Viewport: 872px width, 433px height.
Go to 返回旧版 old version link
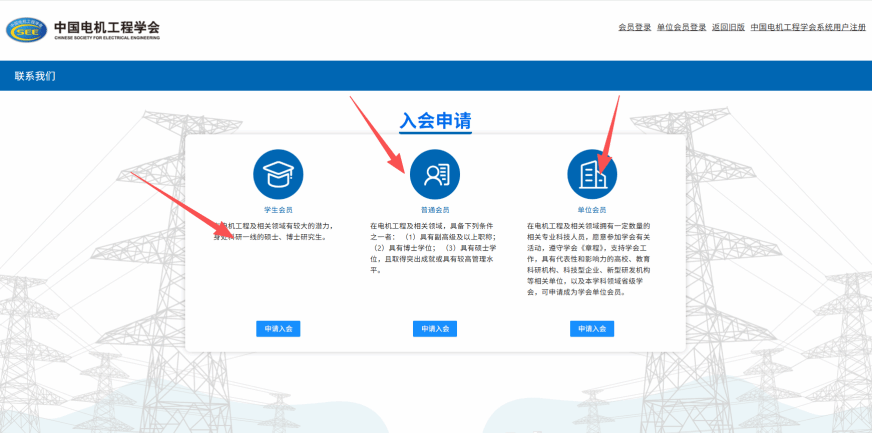[x=728, y=27]
